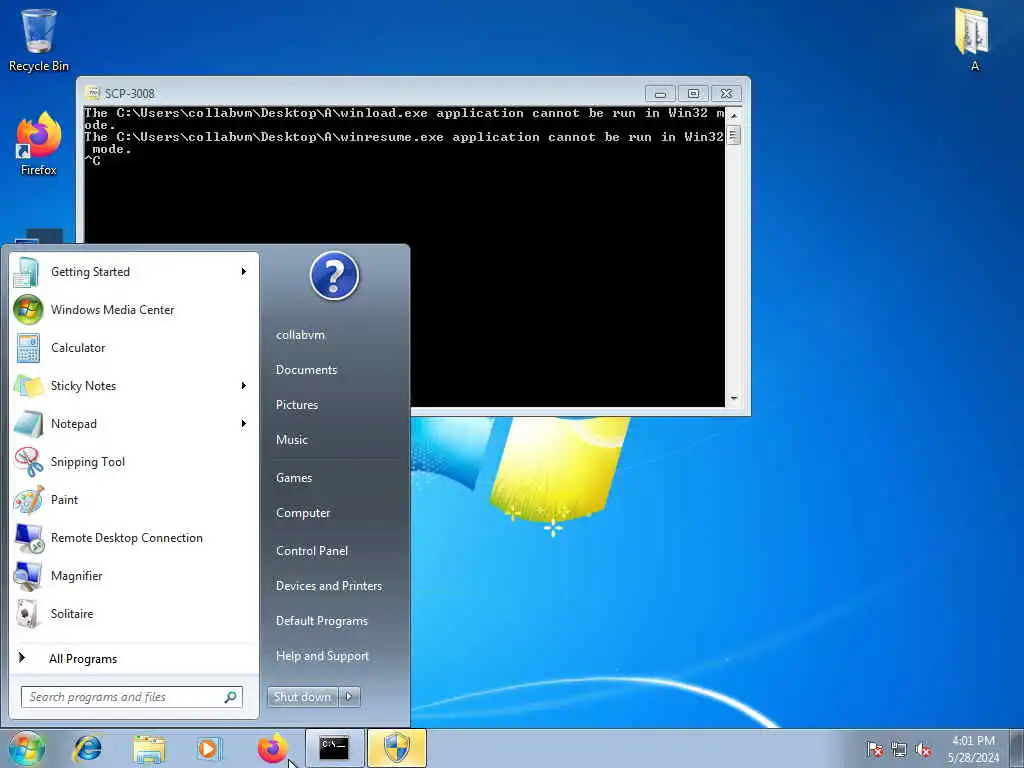Switch to the command prompt taskbar button

[334, 748]
